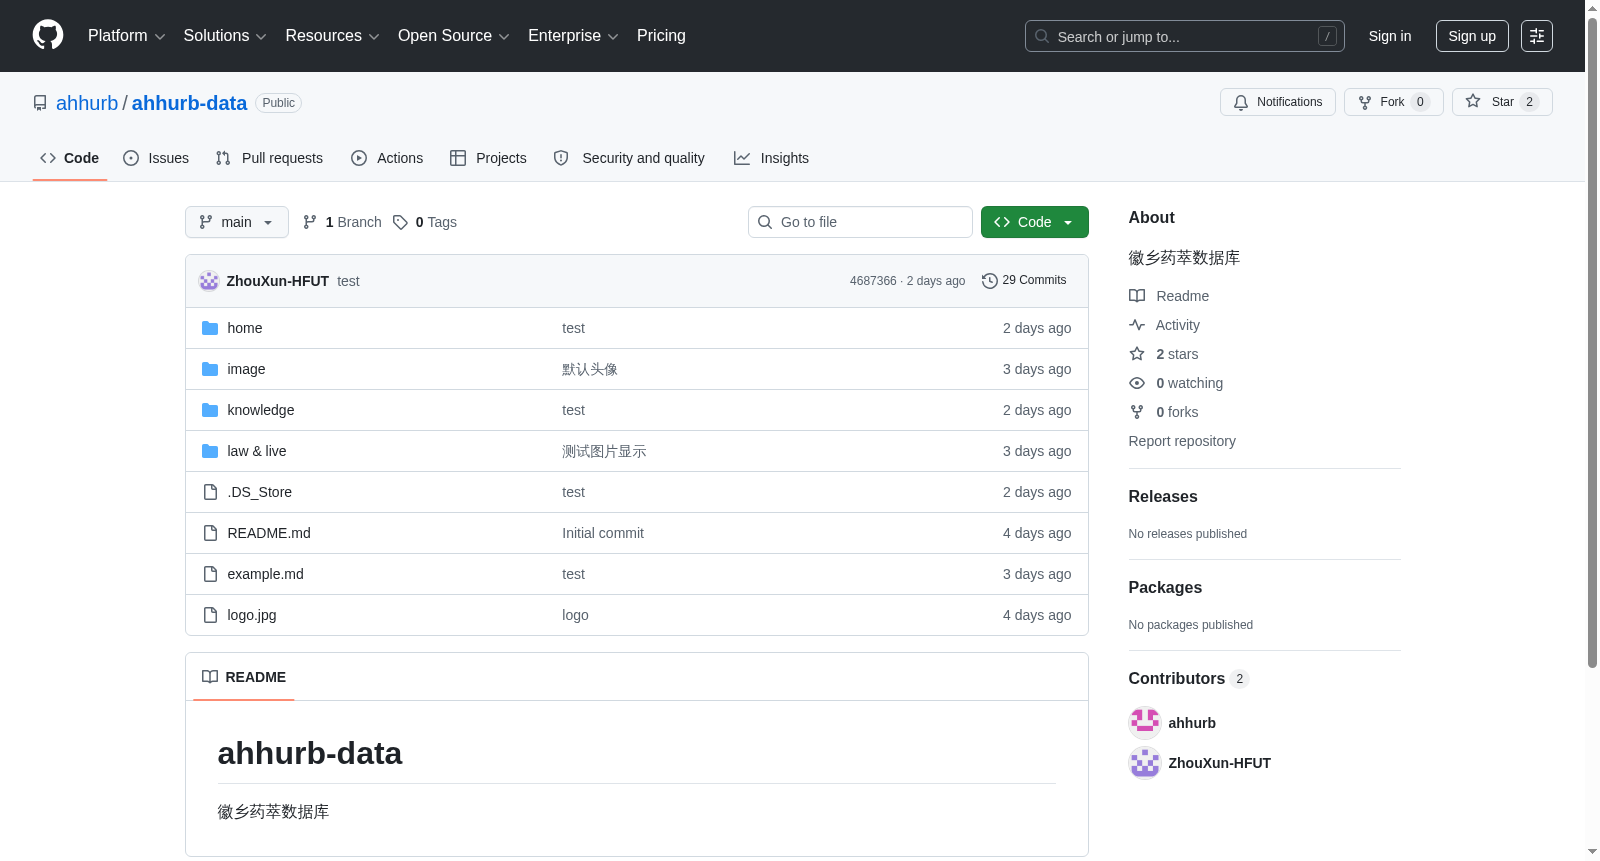Image resolution: width=1600 pixels, height=861 pixels.
Task: Click the fork icon beside 0 forks
Action: (1137, 412)
